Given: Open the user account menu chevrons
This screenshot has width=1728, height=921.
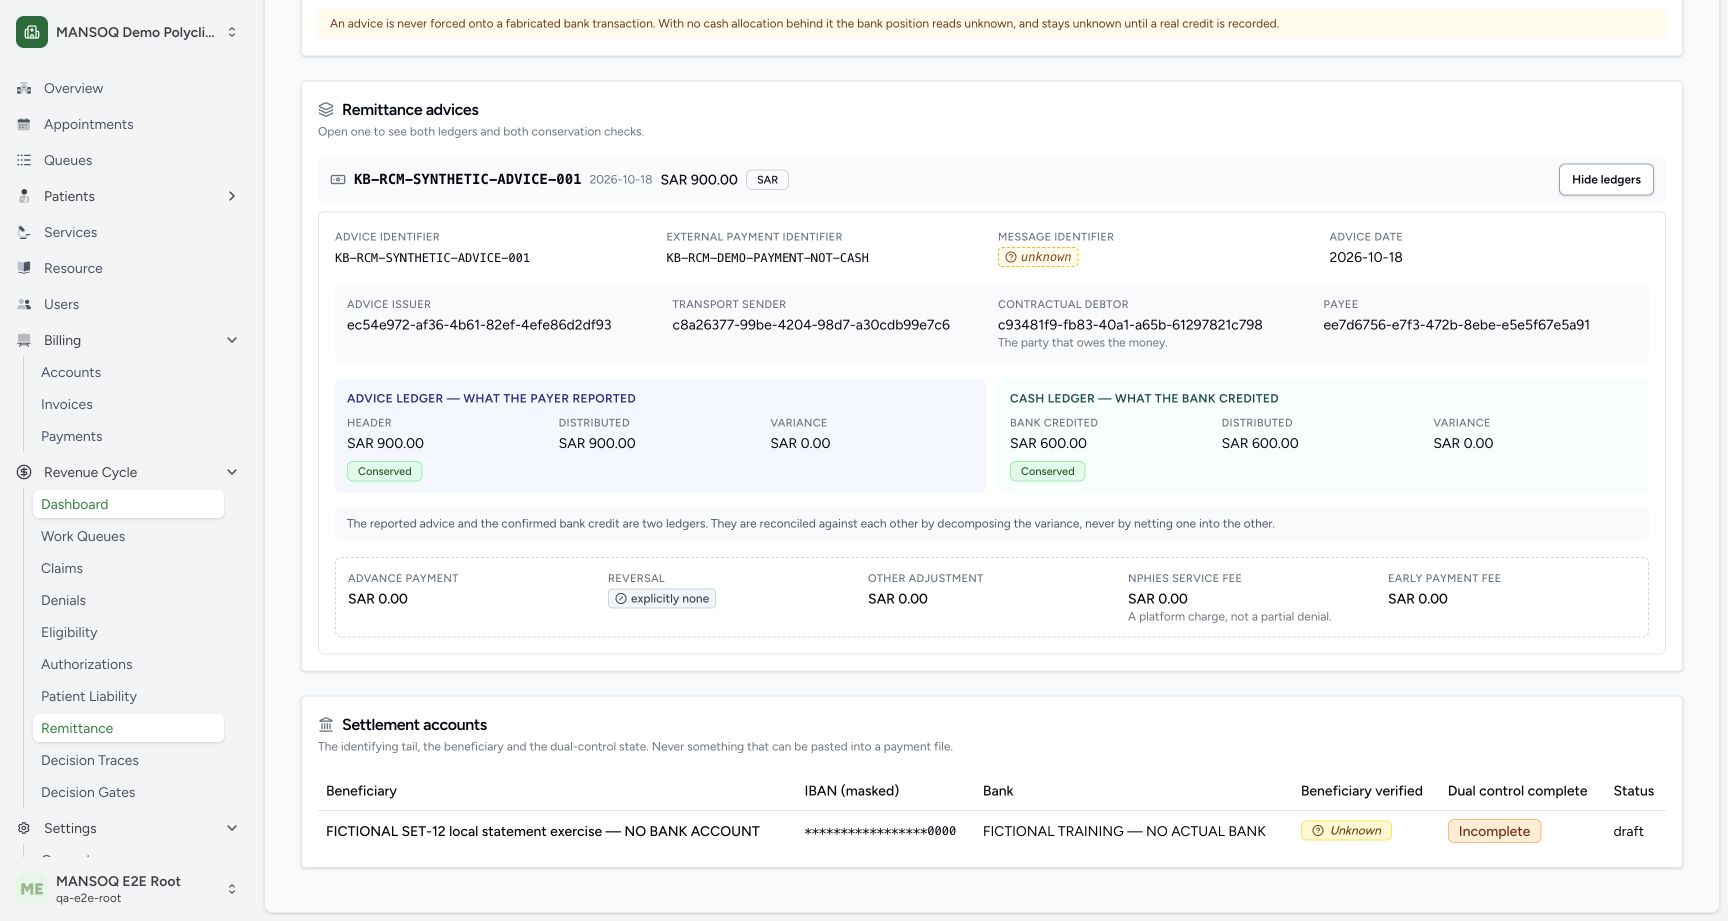Looking at the screenshot, I should click(x=232, y=889).
